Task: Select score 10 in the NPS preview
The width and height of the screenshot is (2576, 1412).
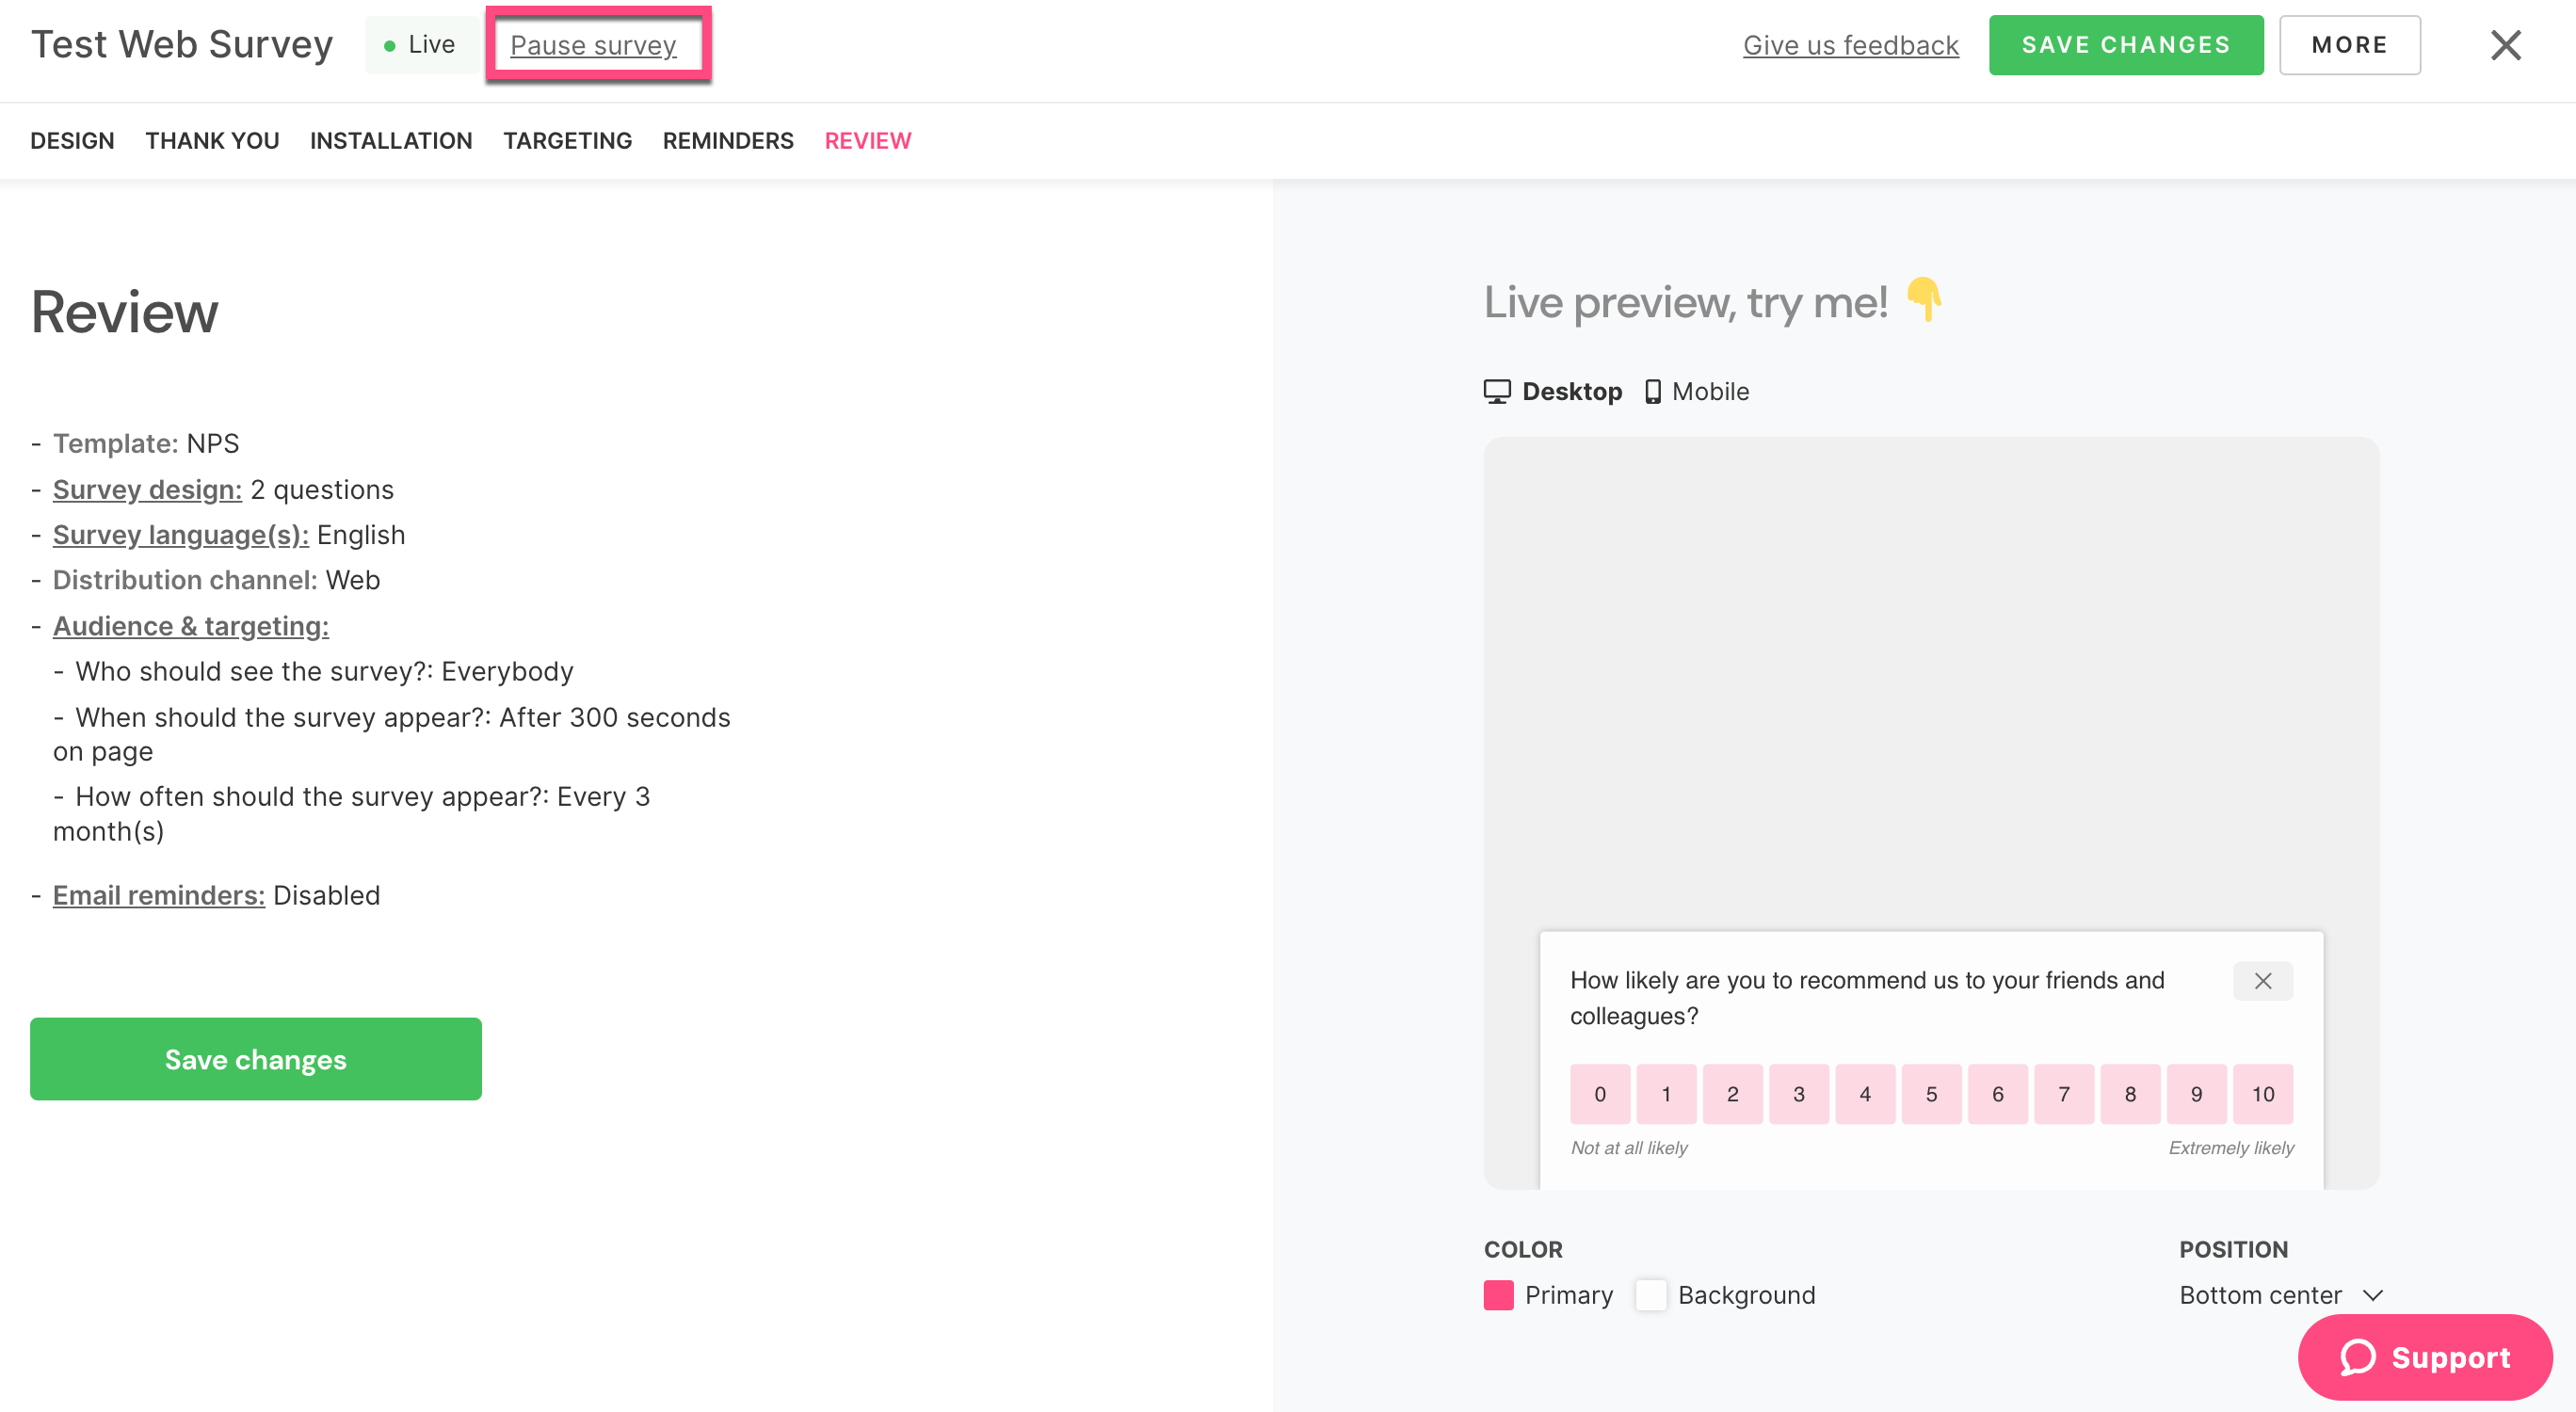Action: click(2263, 1094)
